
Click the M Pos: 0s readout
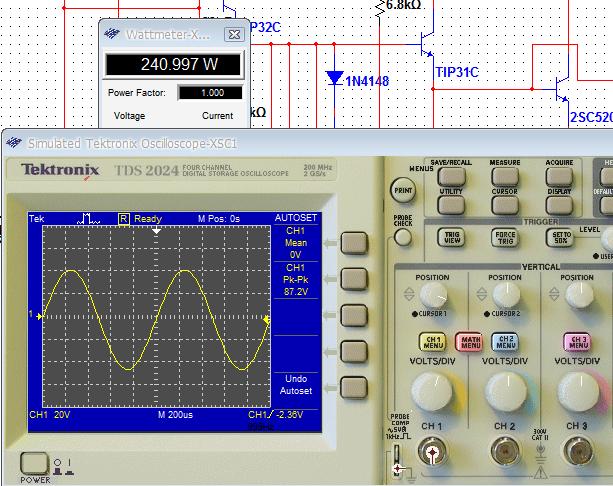(x=219, y=219)
